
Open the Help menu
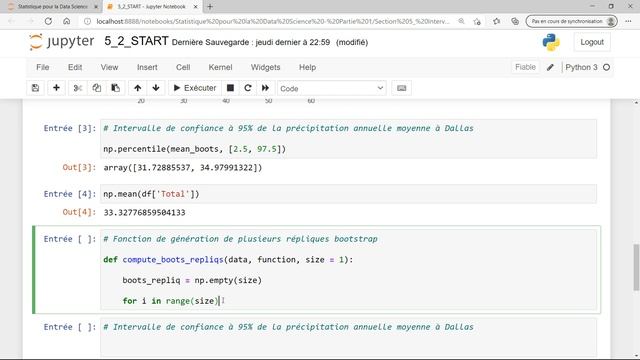point(307,67)
